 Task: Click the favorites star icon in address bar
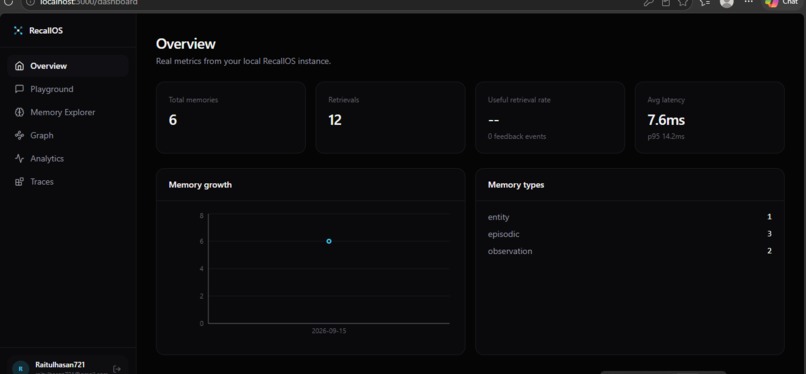tap(683, 3)
